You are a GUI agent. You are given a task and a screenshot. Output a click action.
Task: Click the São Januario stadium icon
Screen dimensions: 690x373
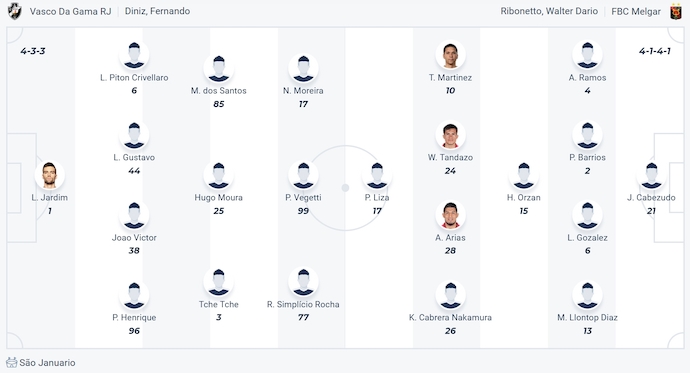point(11,362)
